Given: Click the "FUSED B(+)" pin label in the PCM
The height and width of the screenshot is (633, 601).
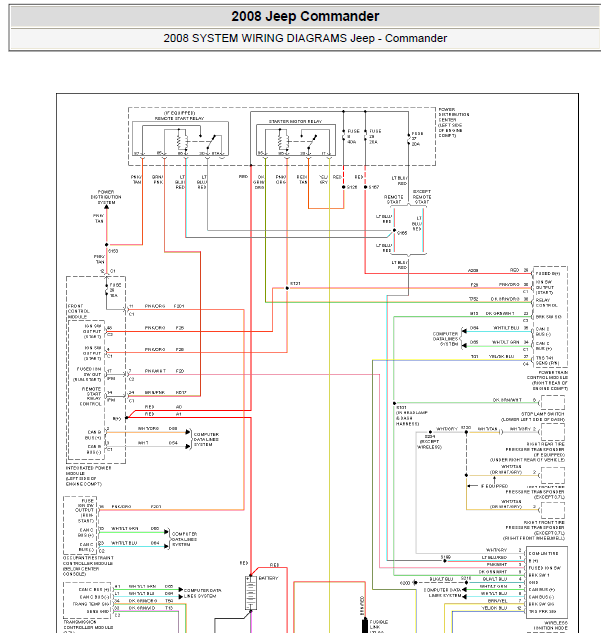Looking at the screenshot, I should coord(548,273).
